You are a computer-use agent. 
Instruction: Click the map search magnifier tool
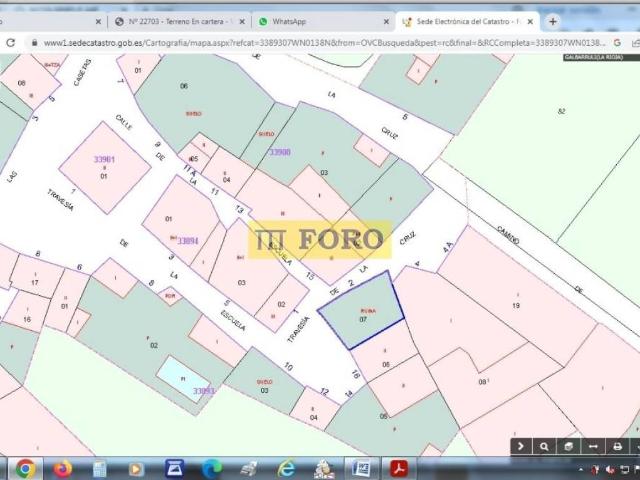coord(544,446)
